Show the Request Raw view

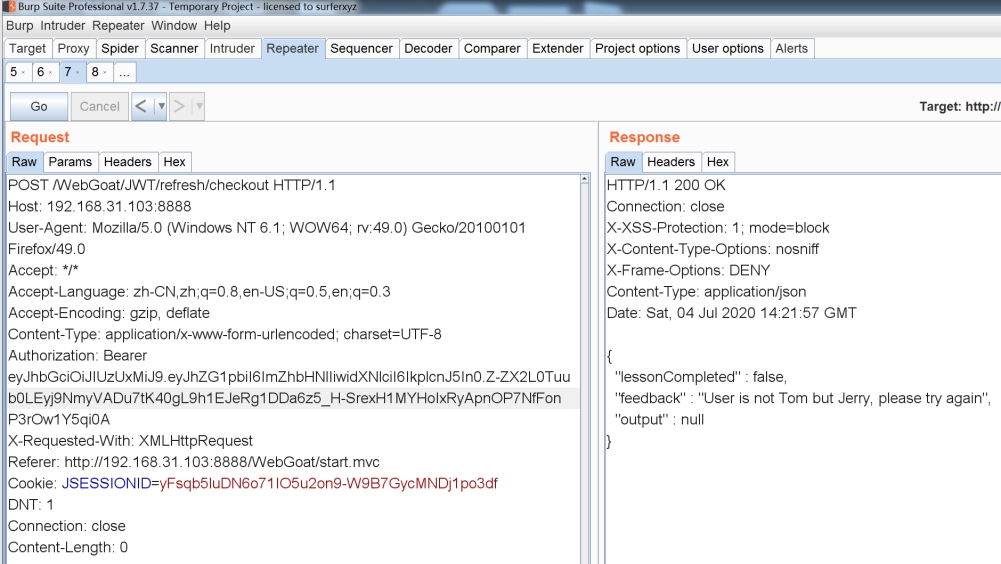(24, 162)
